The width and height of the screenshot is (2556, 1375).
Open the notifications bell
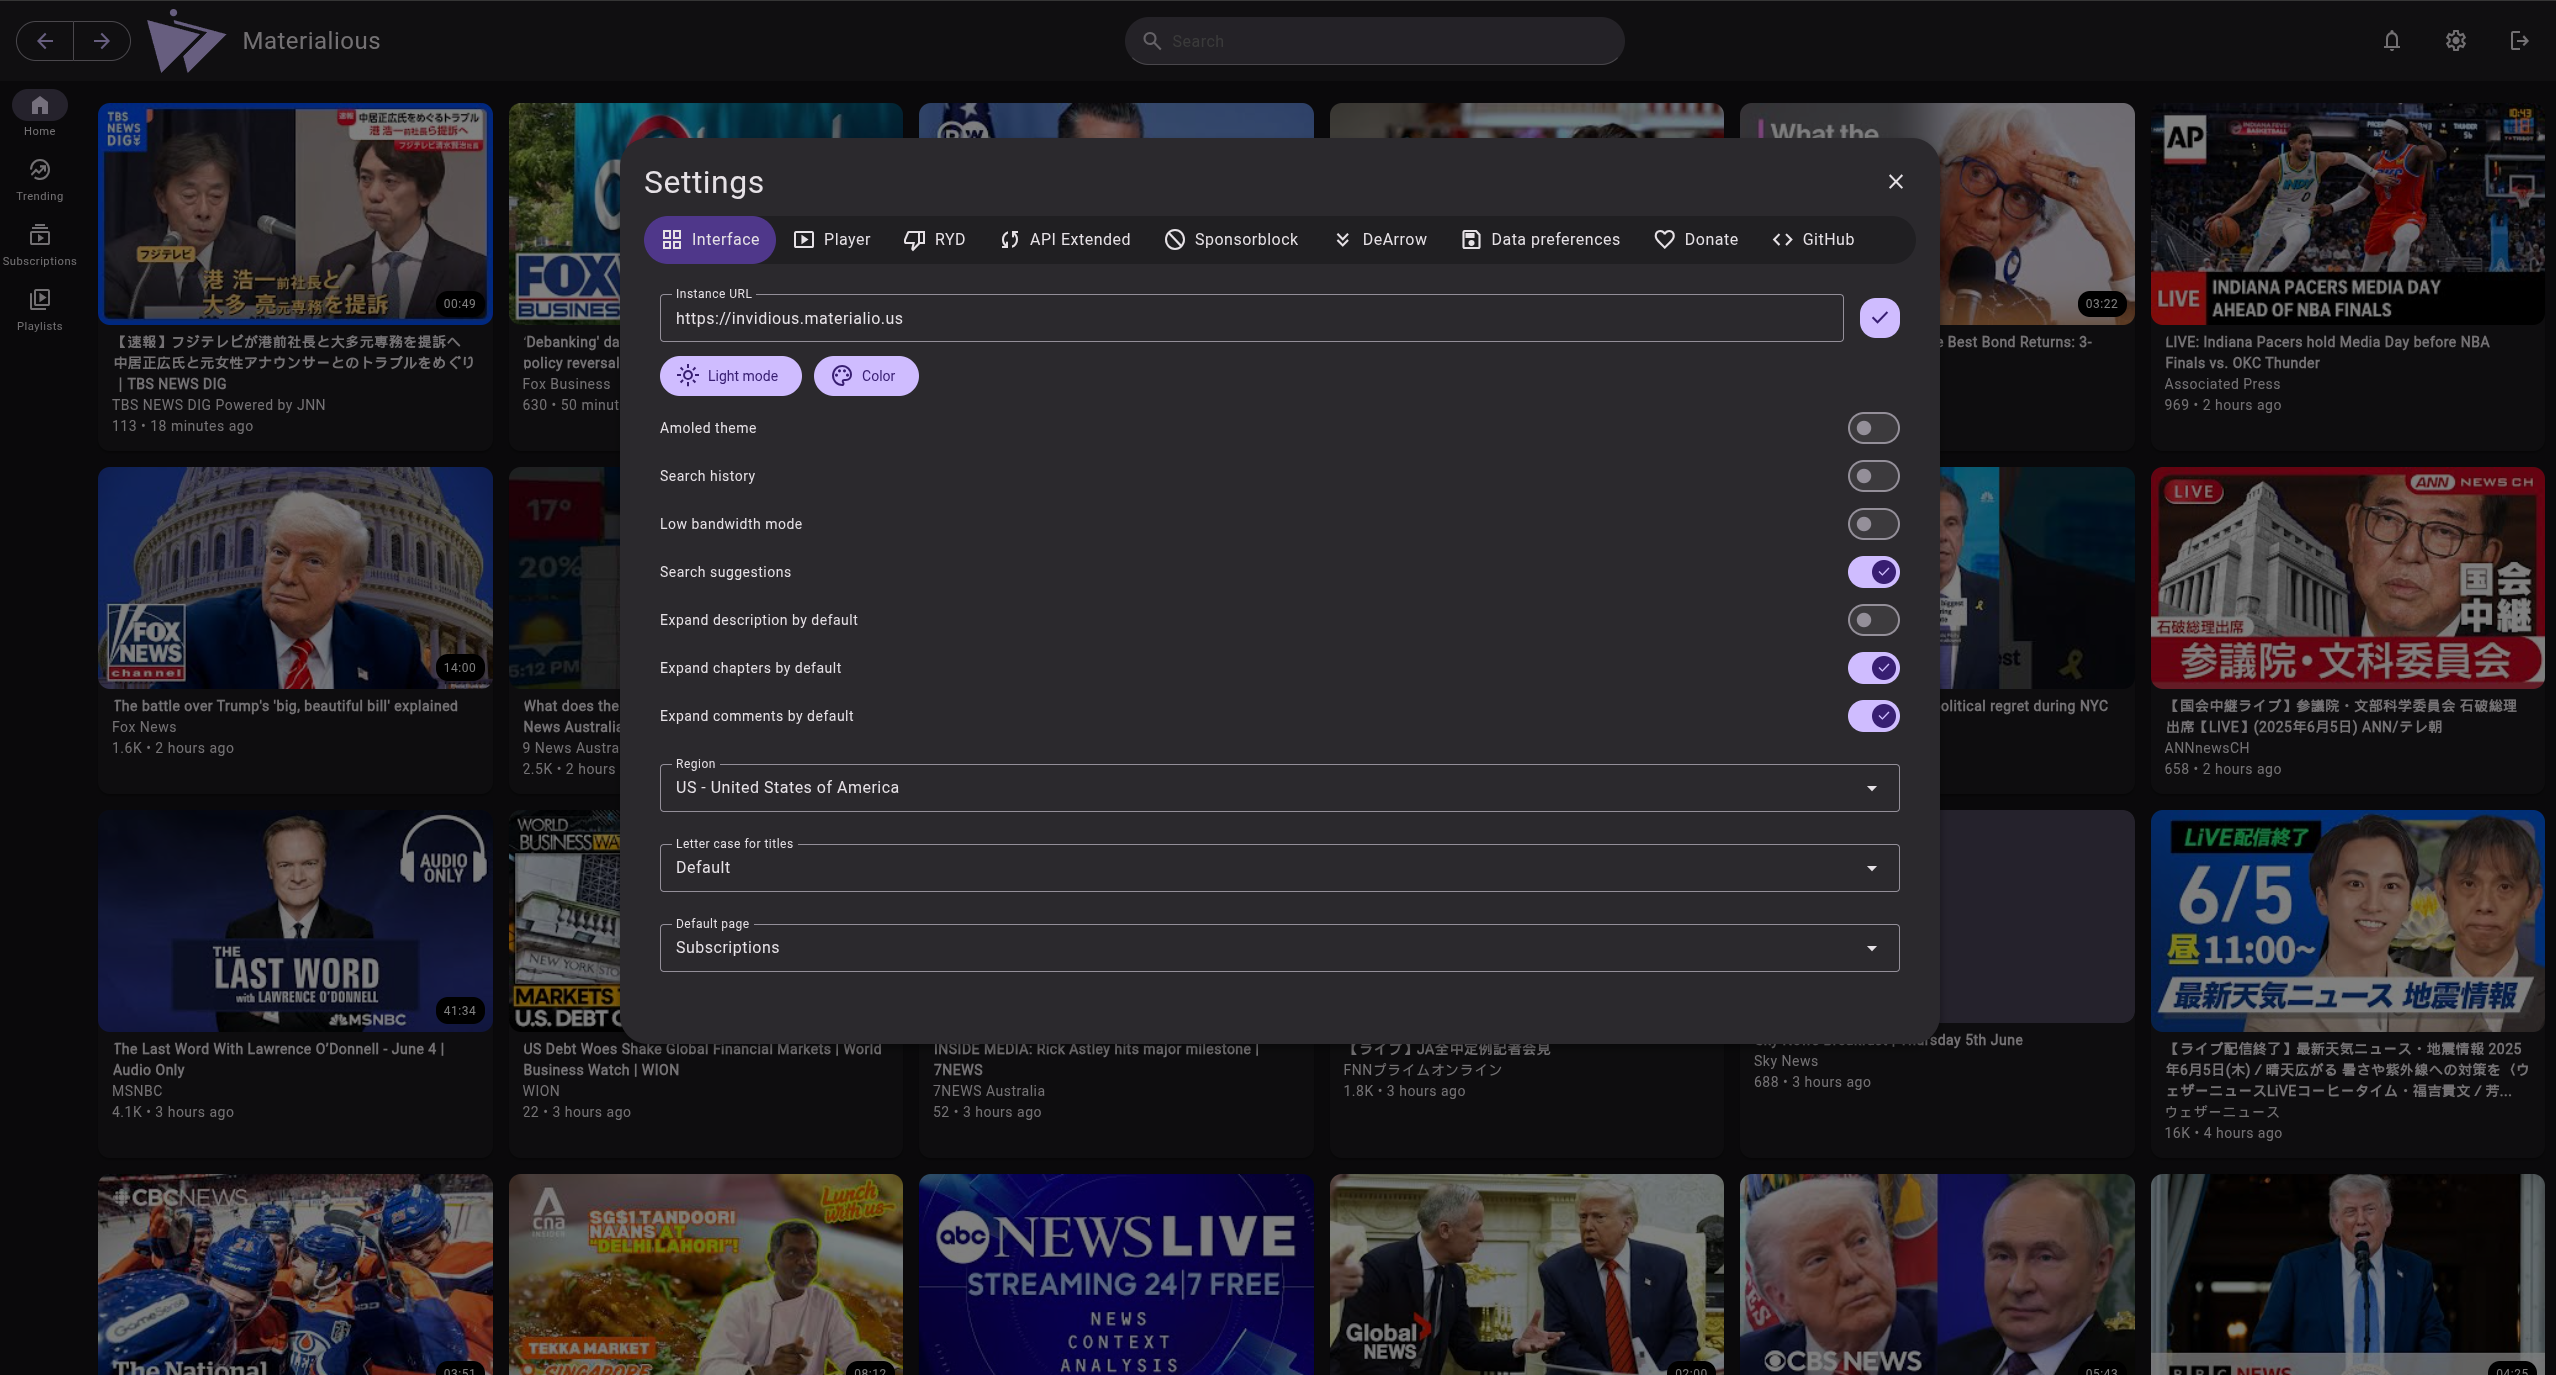(x=2391, y=41)
